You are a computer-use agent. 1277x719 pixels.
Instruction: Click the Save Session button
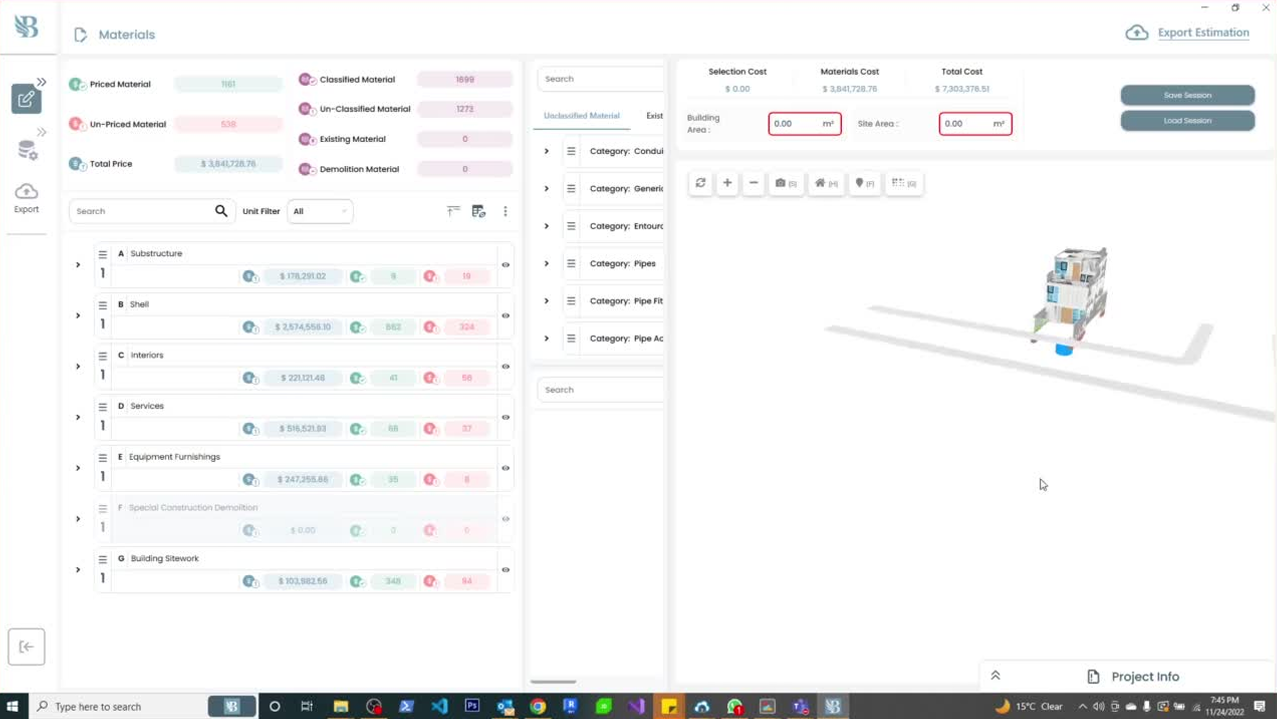tap(1187, 95)
